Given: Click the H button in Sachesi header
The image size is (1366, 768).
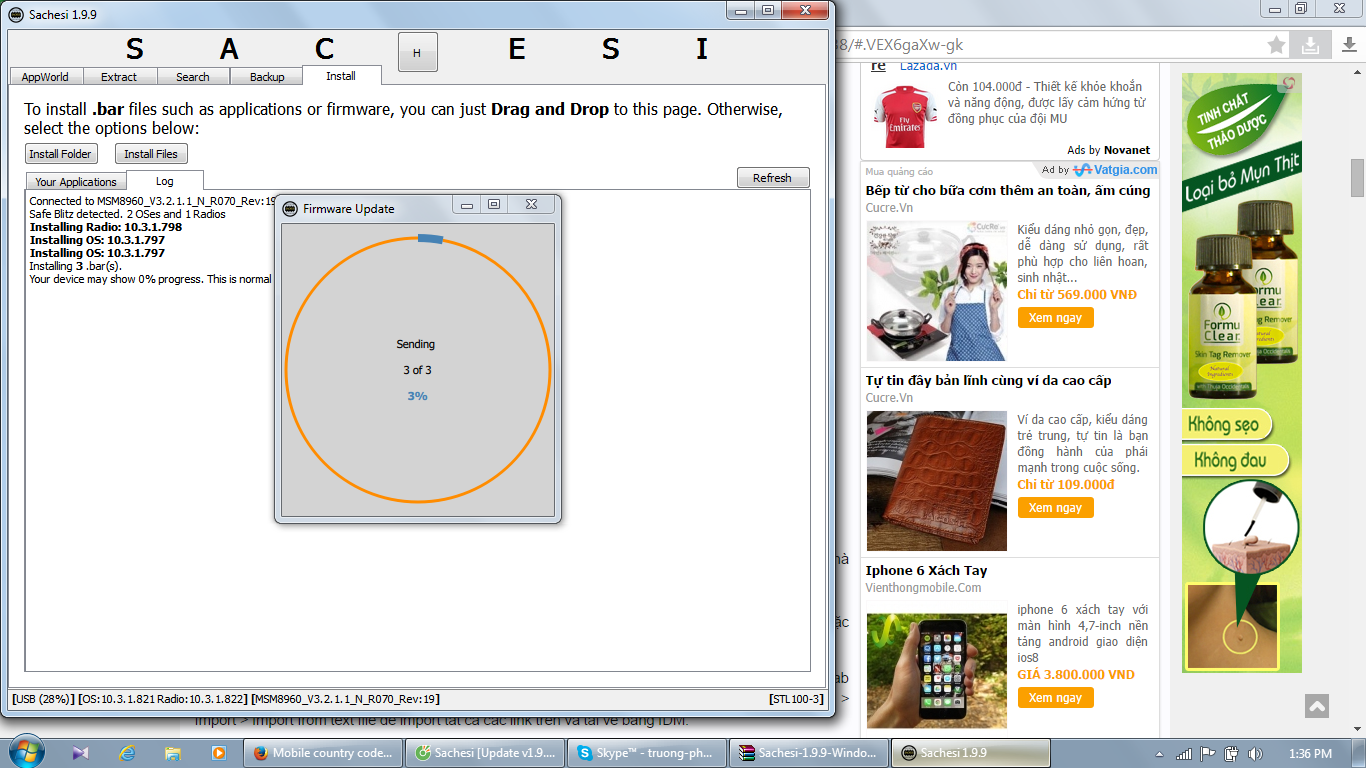Looking at the screenshot, I should point(417,52).
